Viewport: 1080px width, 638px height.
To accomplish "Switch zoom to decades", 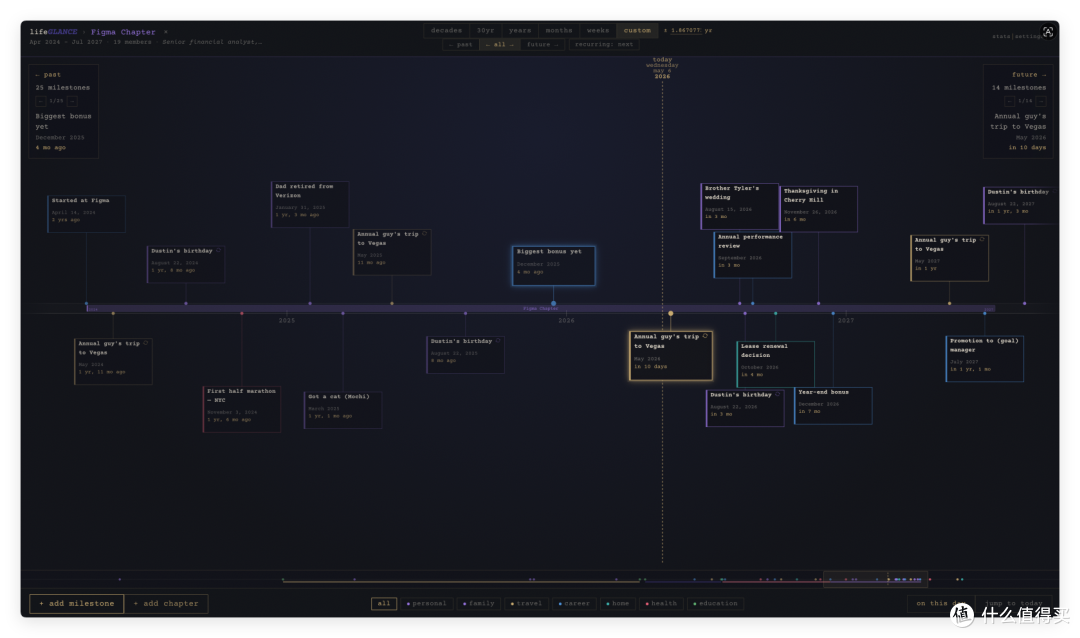I will (x=446, y=30).
